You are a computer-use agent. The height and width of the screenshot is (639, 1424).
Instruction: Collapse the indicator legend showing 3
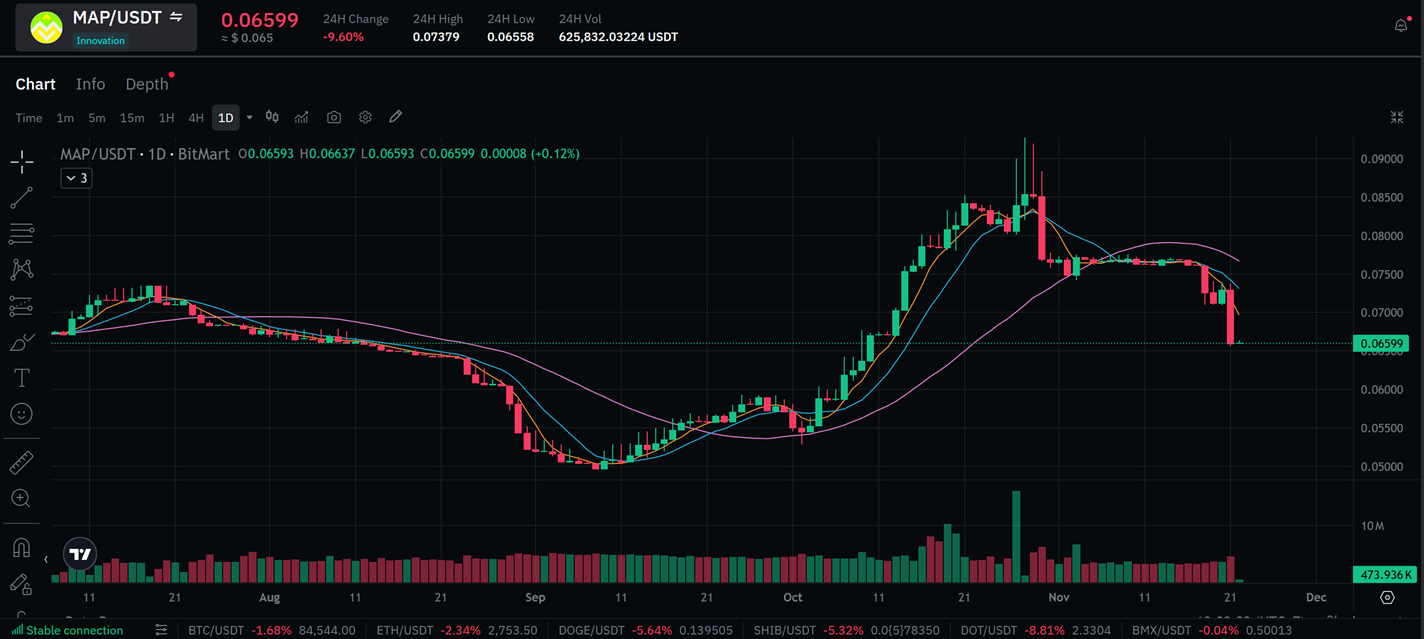[x=76, y=178]
